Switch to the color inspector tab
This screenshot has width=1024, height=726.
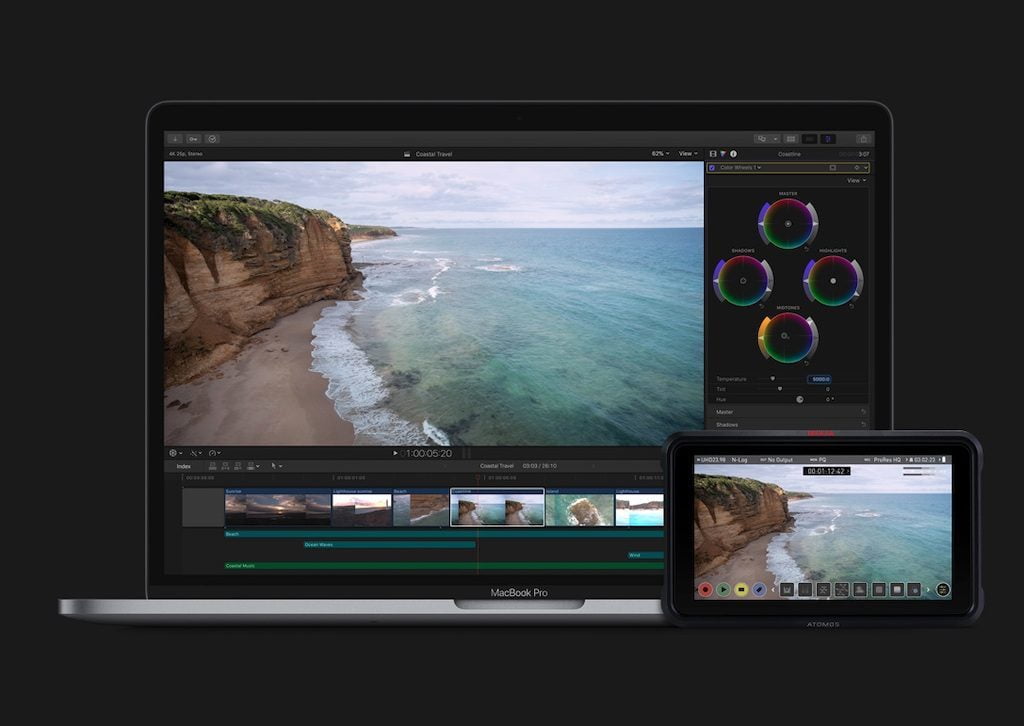tap(723, 154)
